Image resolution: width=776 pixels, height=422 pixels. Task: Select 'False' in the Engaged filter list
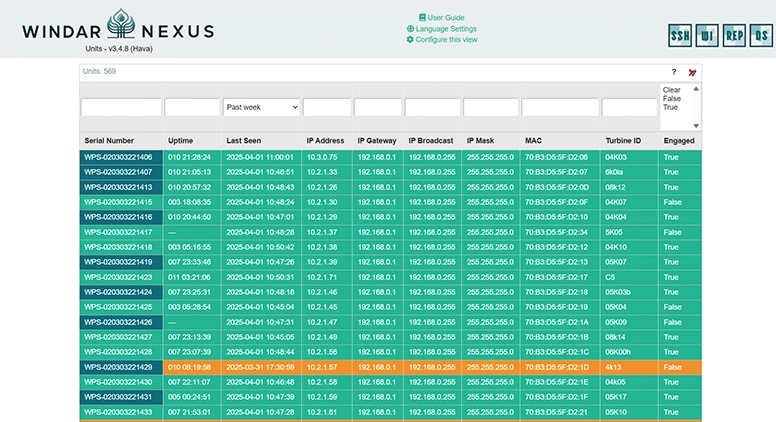pos(672,98)
